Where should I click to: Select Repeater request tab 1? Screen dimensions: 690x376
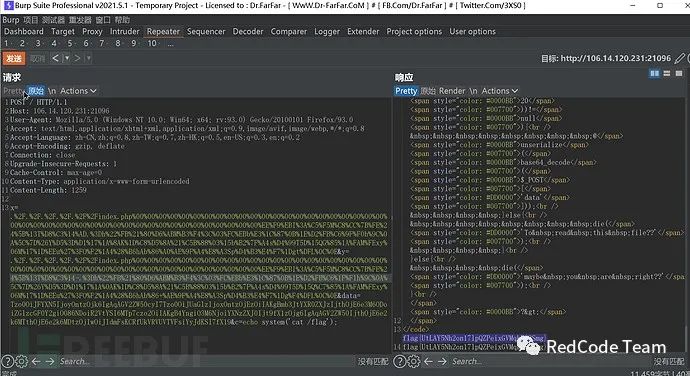(6, 43)
